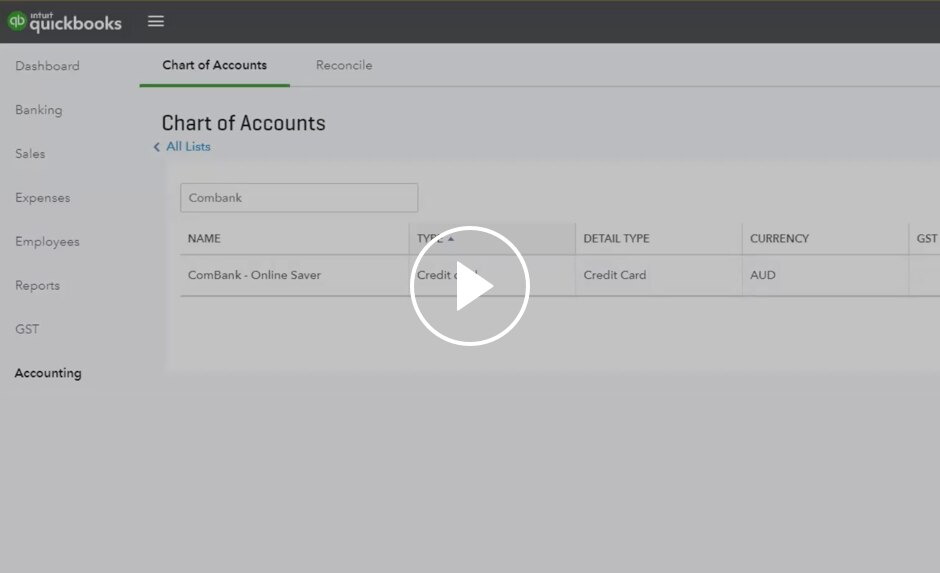Screen dimensions: 940x573
Task: Switch to the Chart of Accounts tab
Action: pos(215,65)
